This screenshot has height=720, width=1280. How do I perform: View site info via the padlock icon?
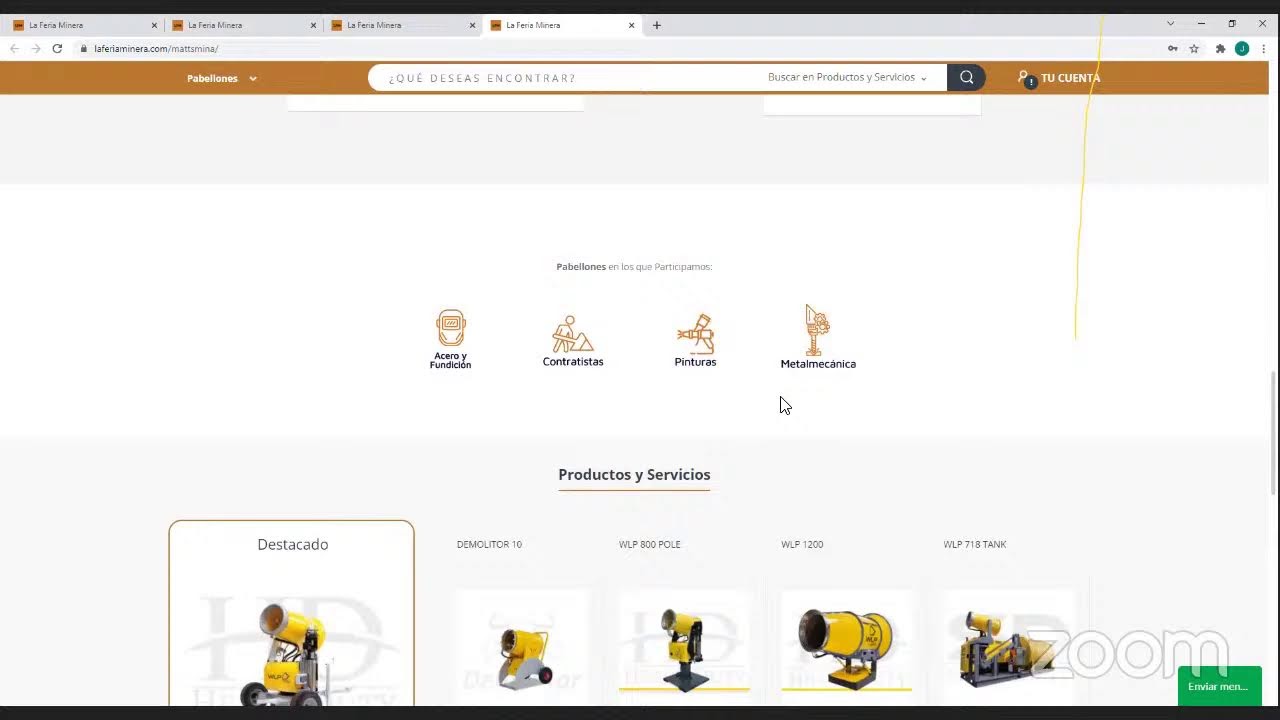(84, 48)
